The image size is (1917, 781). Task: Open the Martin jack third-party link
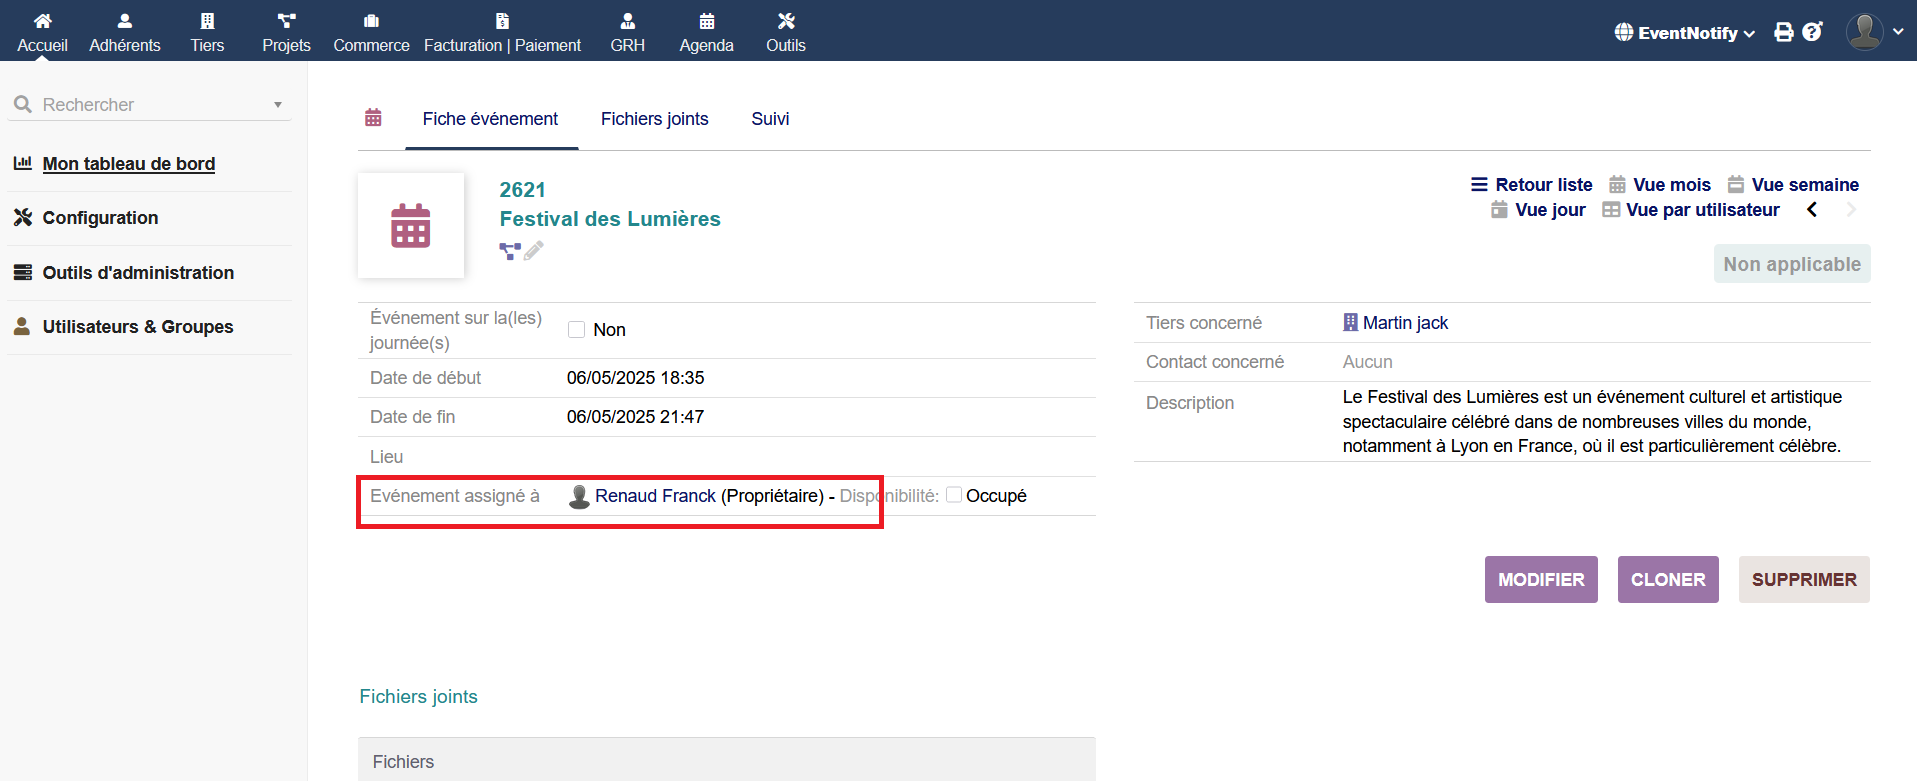tap(1404, 323)
